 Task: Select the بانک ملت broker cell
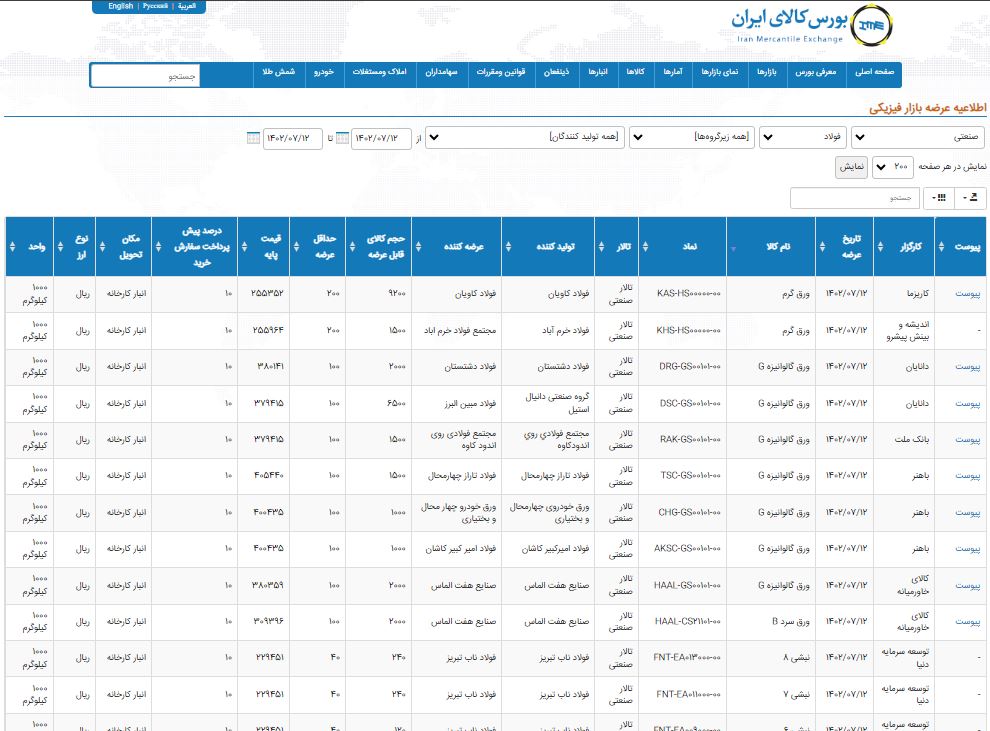pos(905,439)
